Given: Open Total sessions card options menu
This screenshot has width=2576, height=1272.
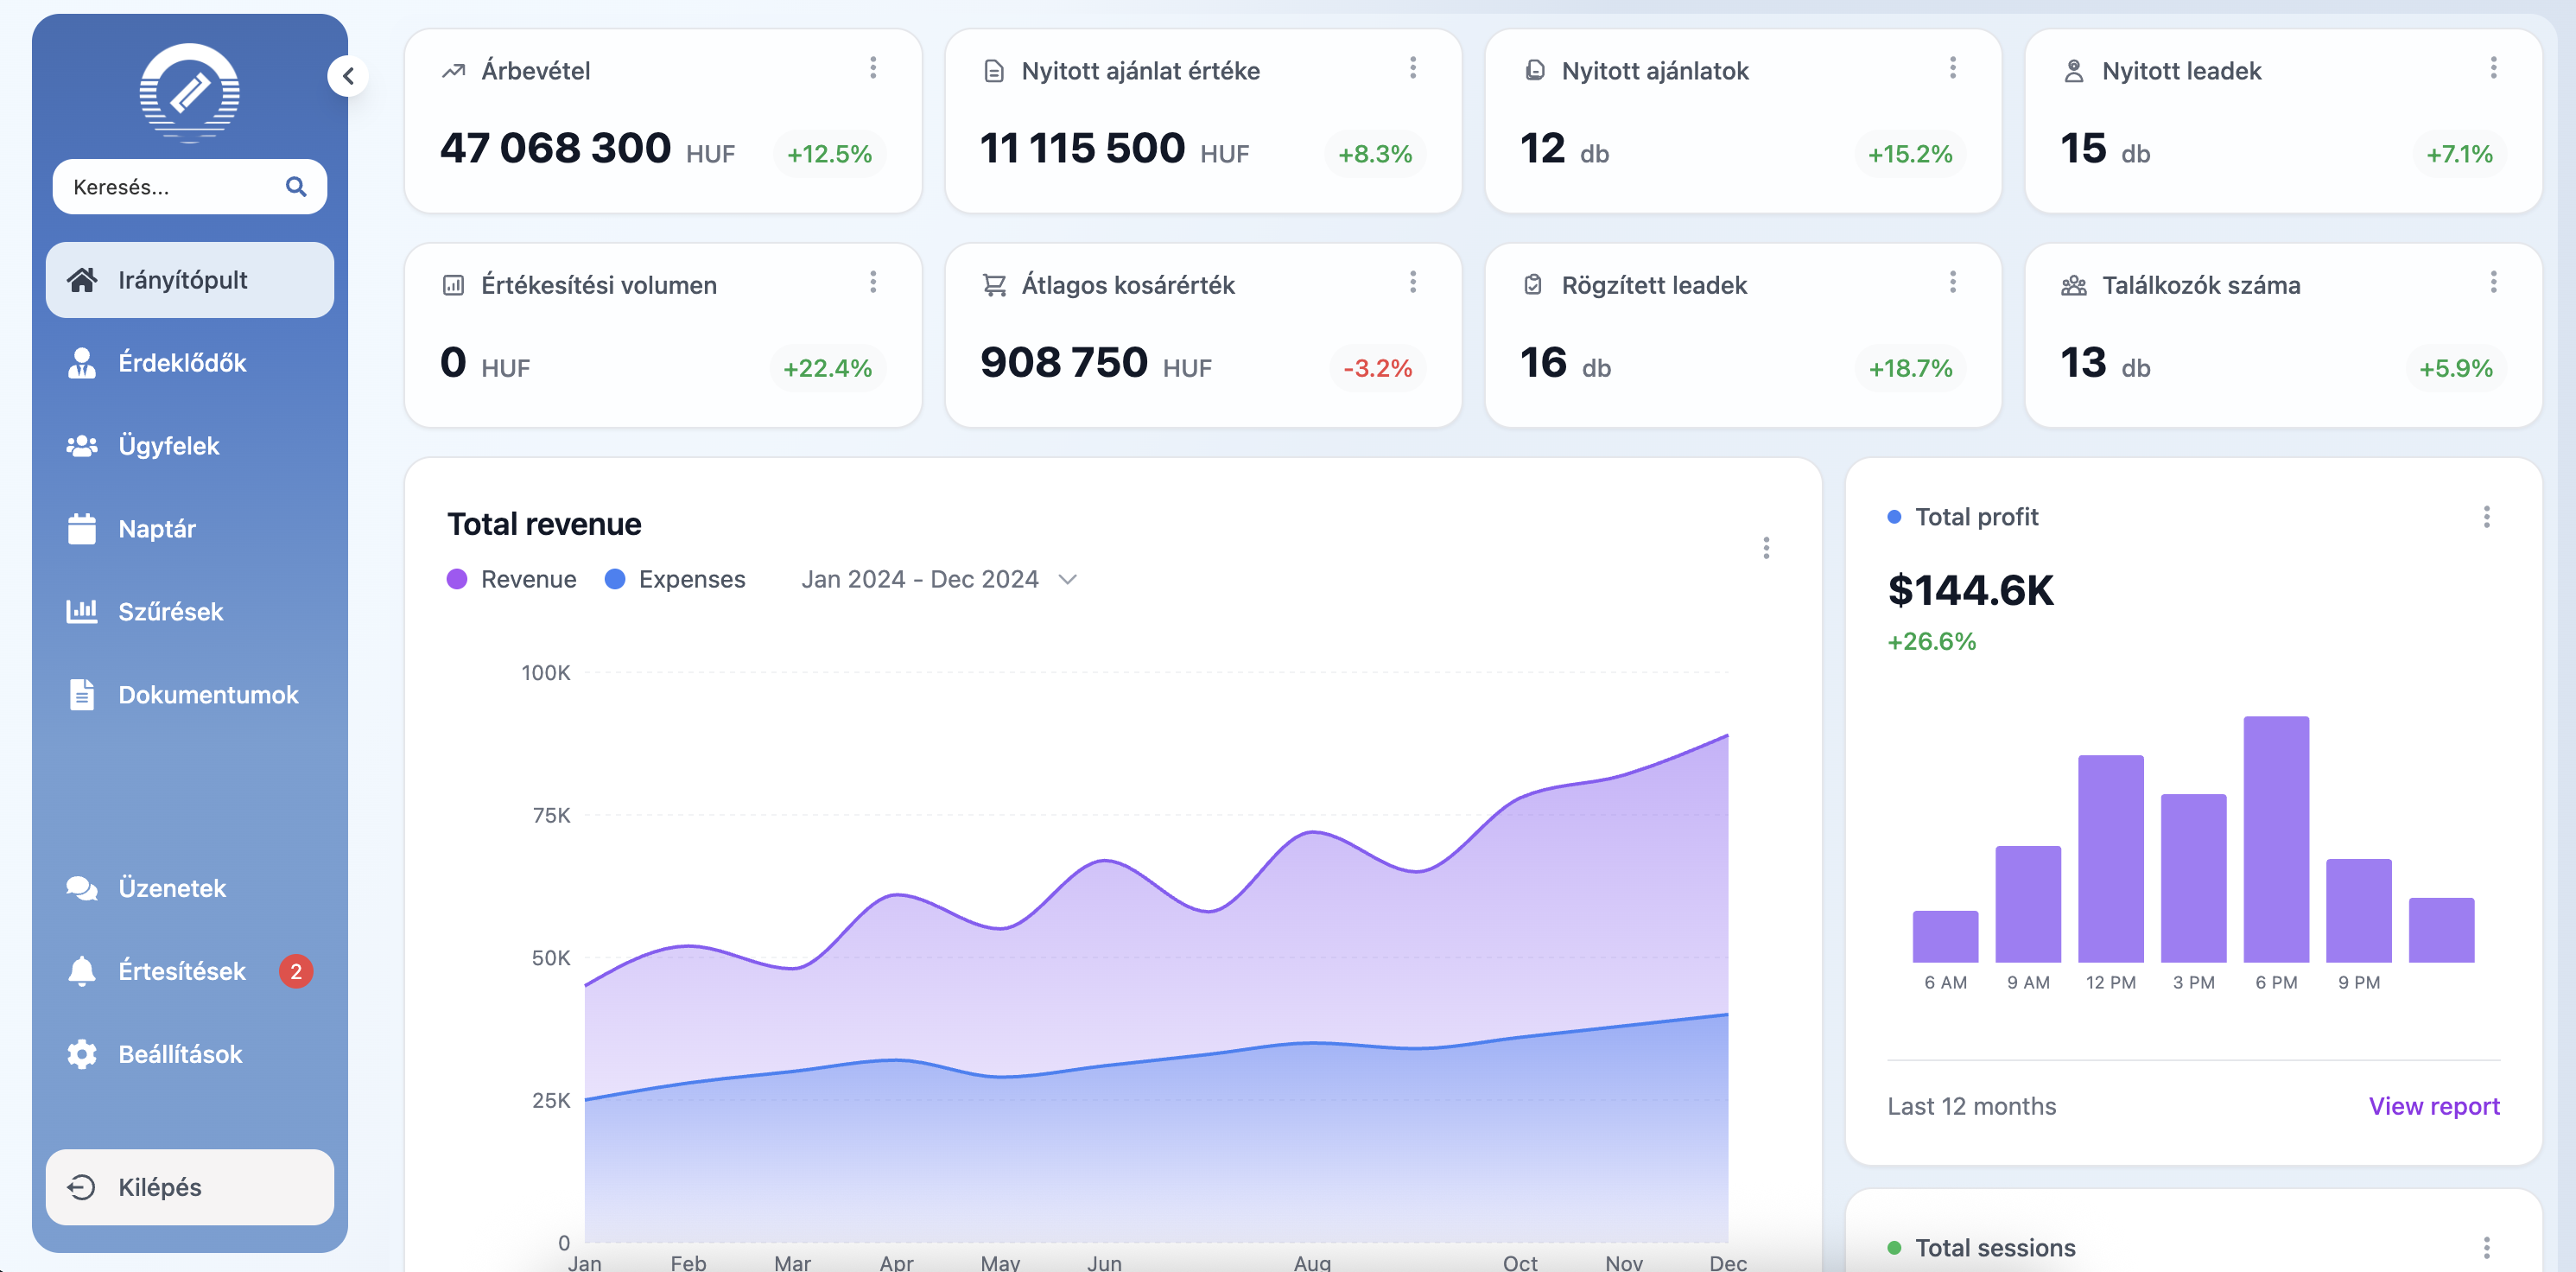Looking at the screenshot, I should (2486, 1247).
